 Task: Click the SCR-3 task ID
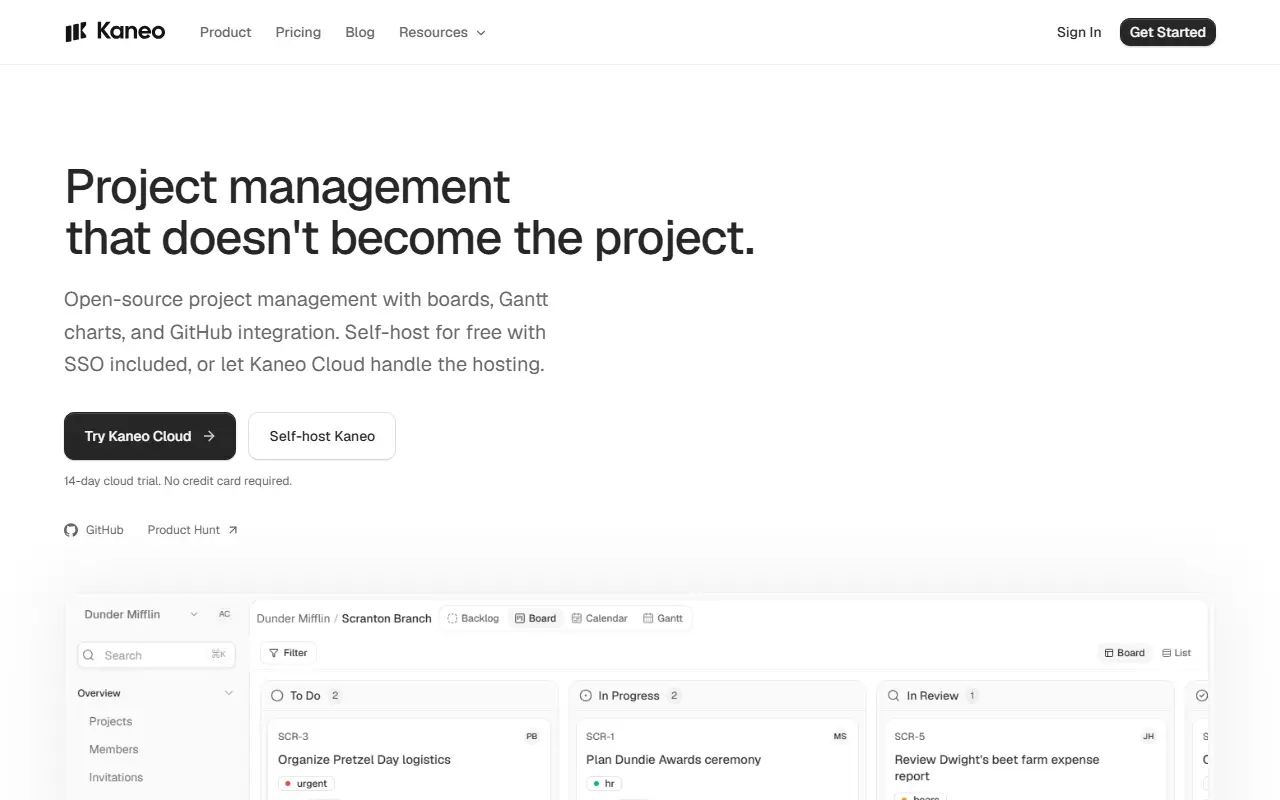pyautogui.click(x=293, y=737)
